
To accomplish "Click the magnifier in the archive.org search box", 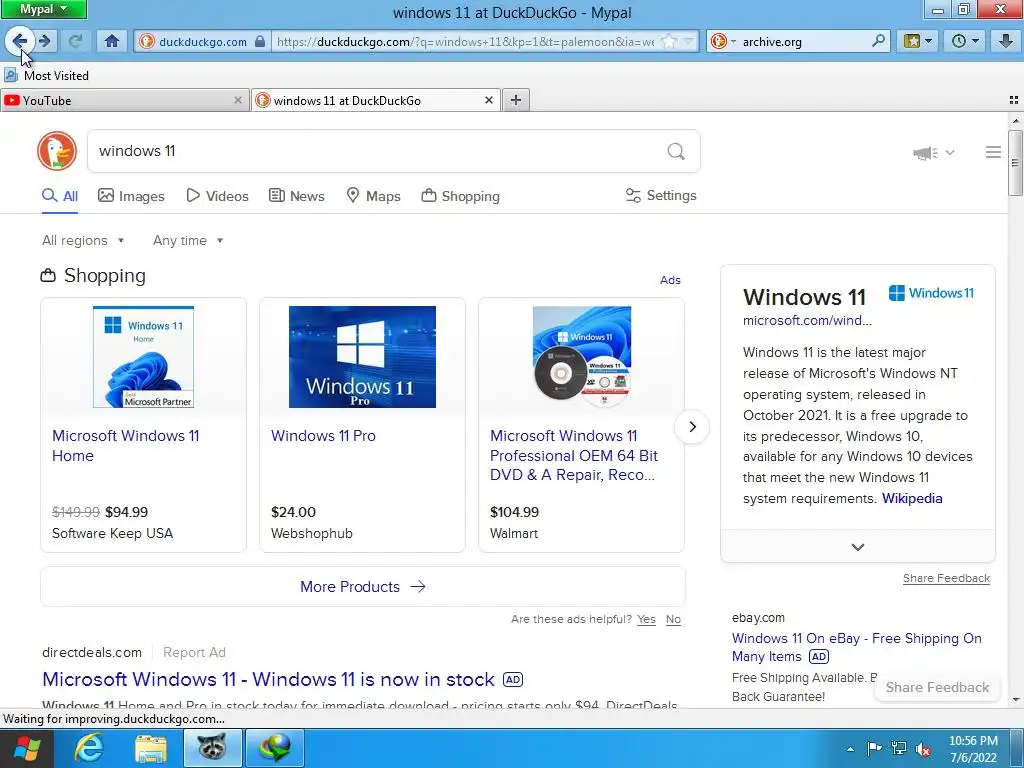I will coord(878,41).
